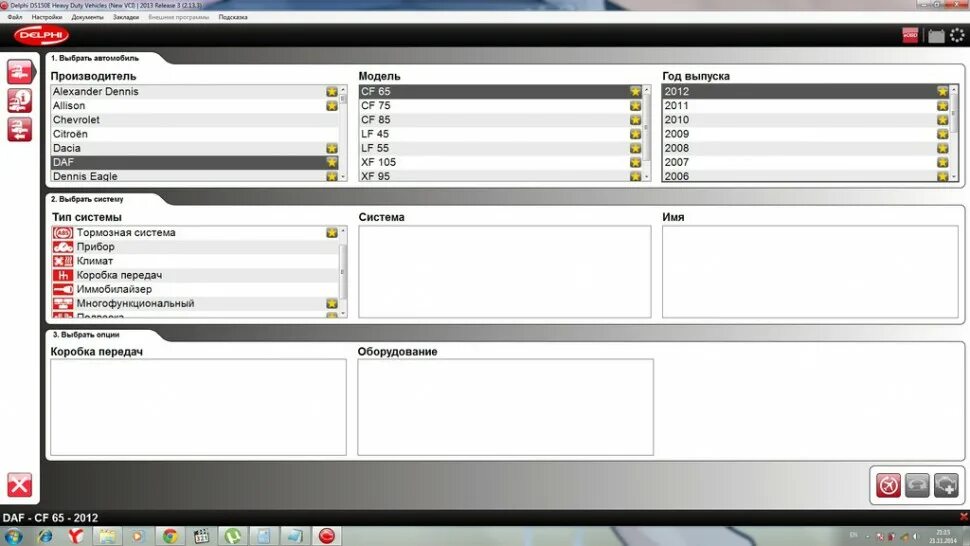Image resolution: width=970 pixels, height=546 pixels.
Task: Click the bottom left-sidebar icon below the info icon
Action: (x=20, y=129)
